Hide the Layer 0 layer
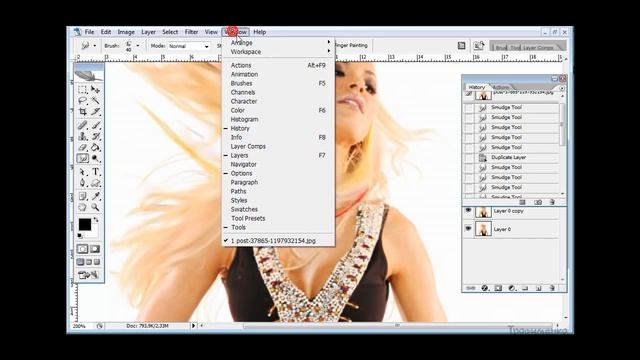Image resolution: width=640 pixels, height=360 pixels. 468,229
